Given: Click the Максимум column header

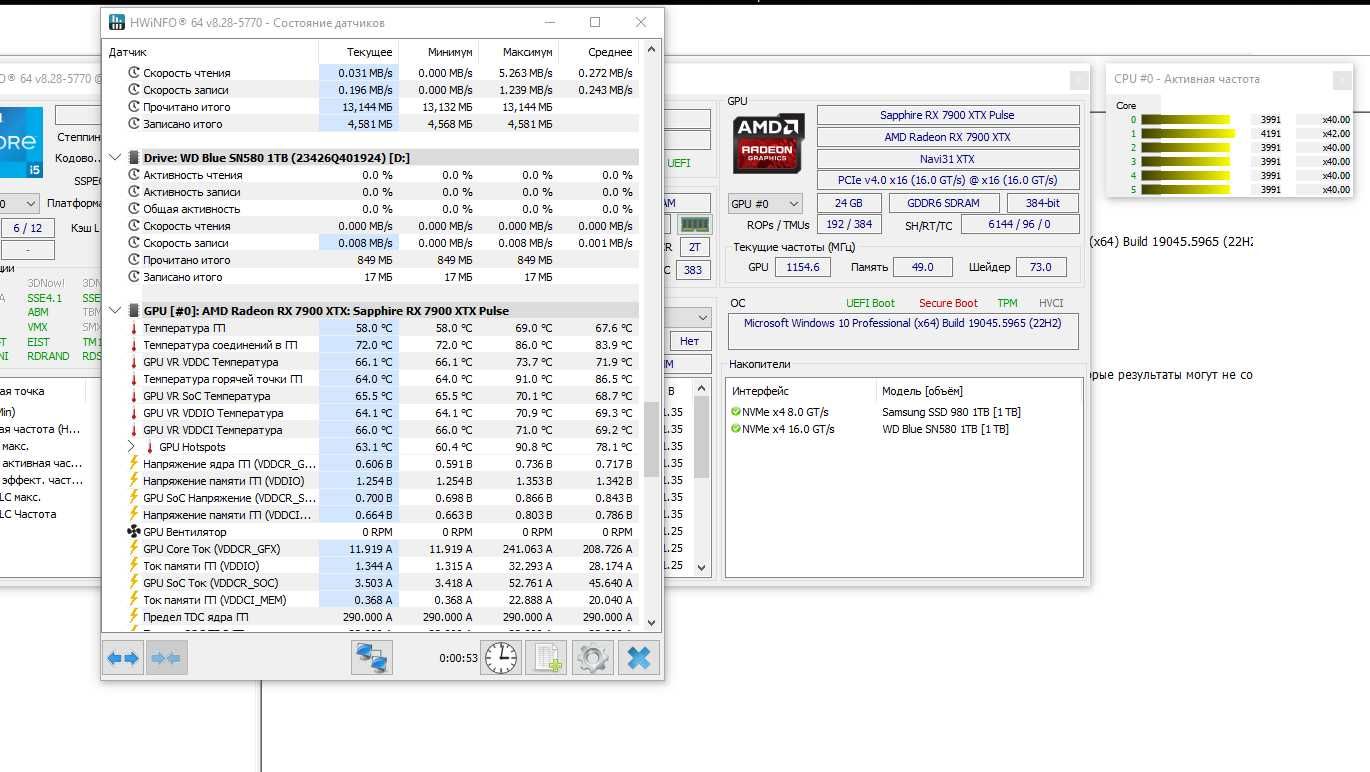Looking at the screenshot, I should tap(518, 52).
